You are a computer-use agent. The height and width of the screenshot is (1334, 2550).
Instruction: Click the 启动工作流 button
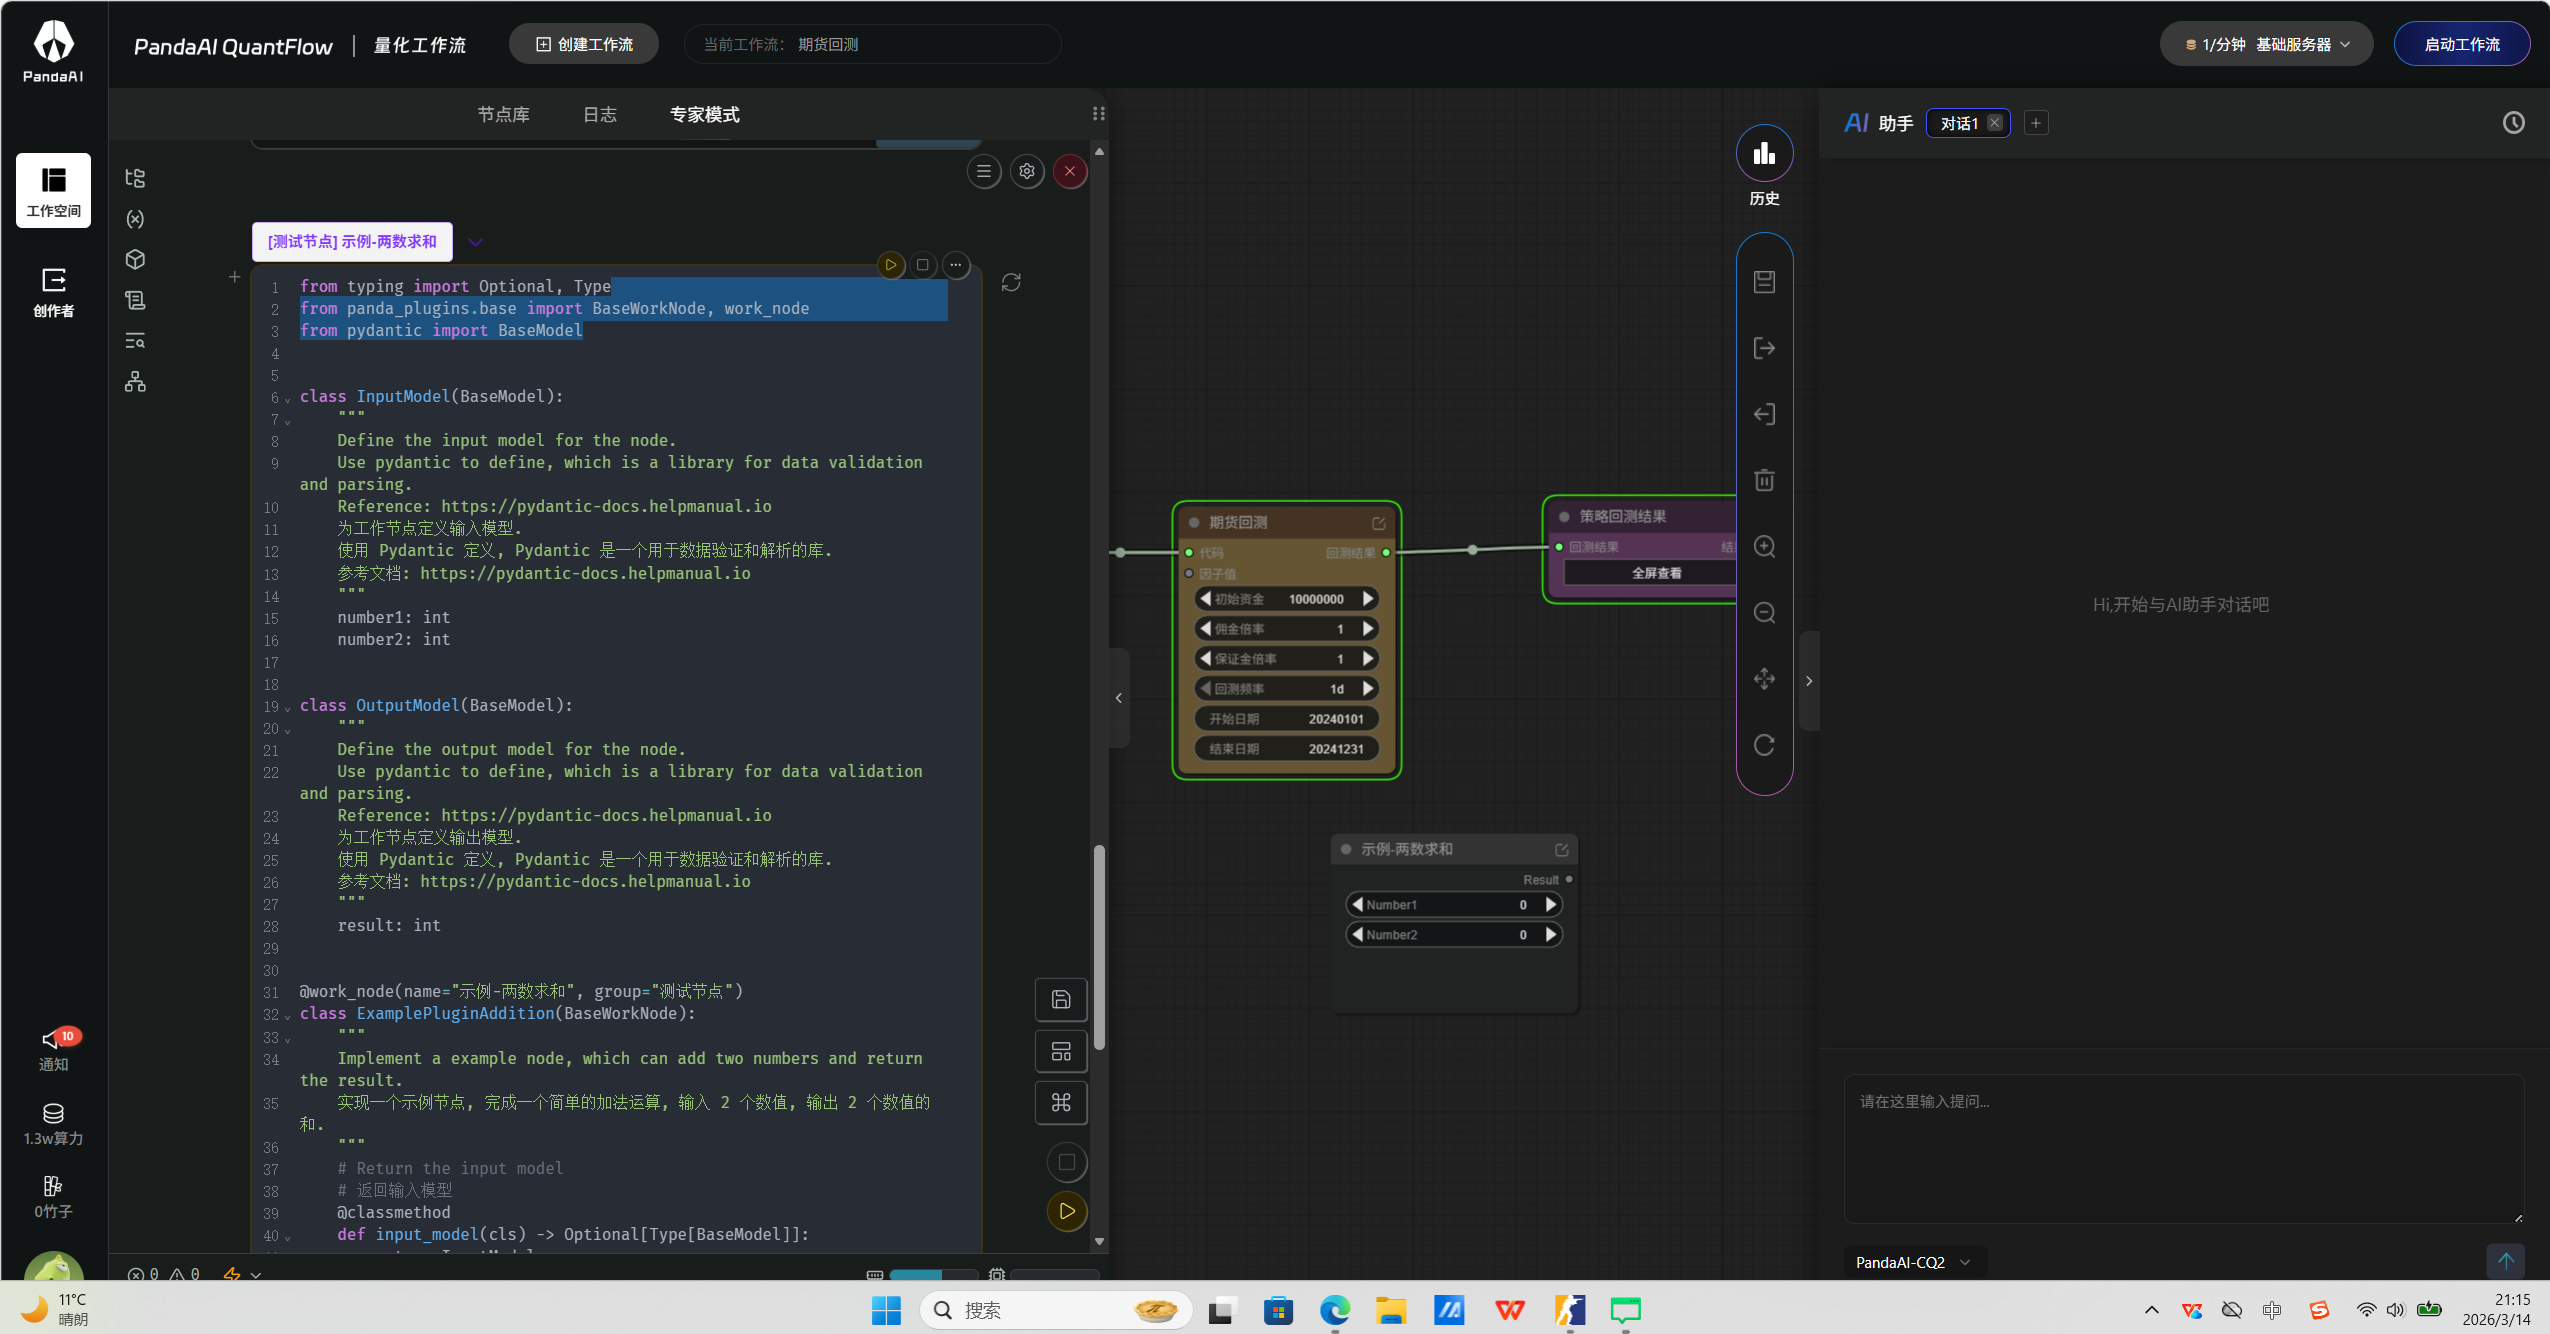[2462, 44]
